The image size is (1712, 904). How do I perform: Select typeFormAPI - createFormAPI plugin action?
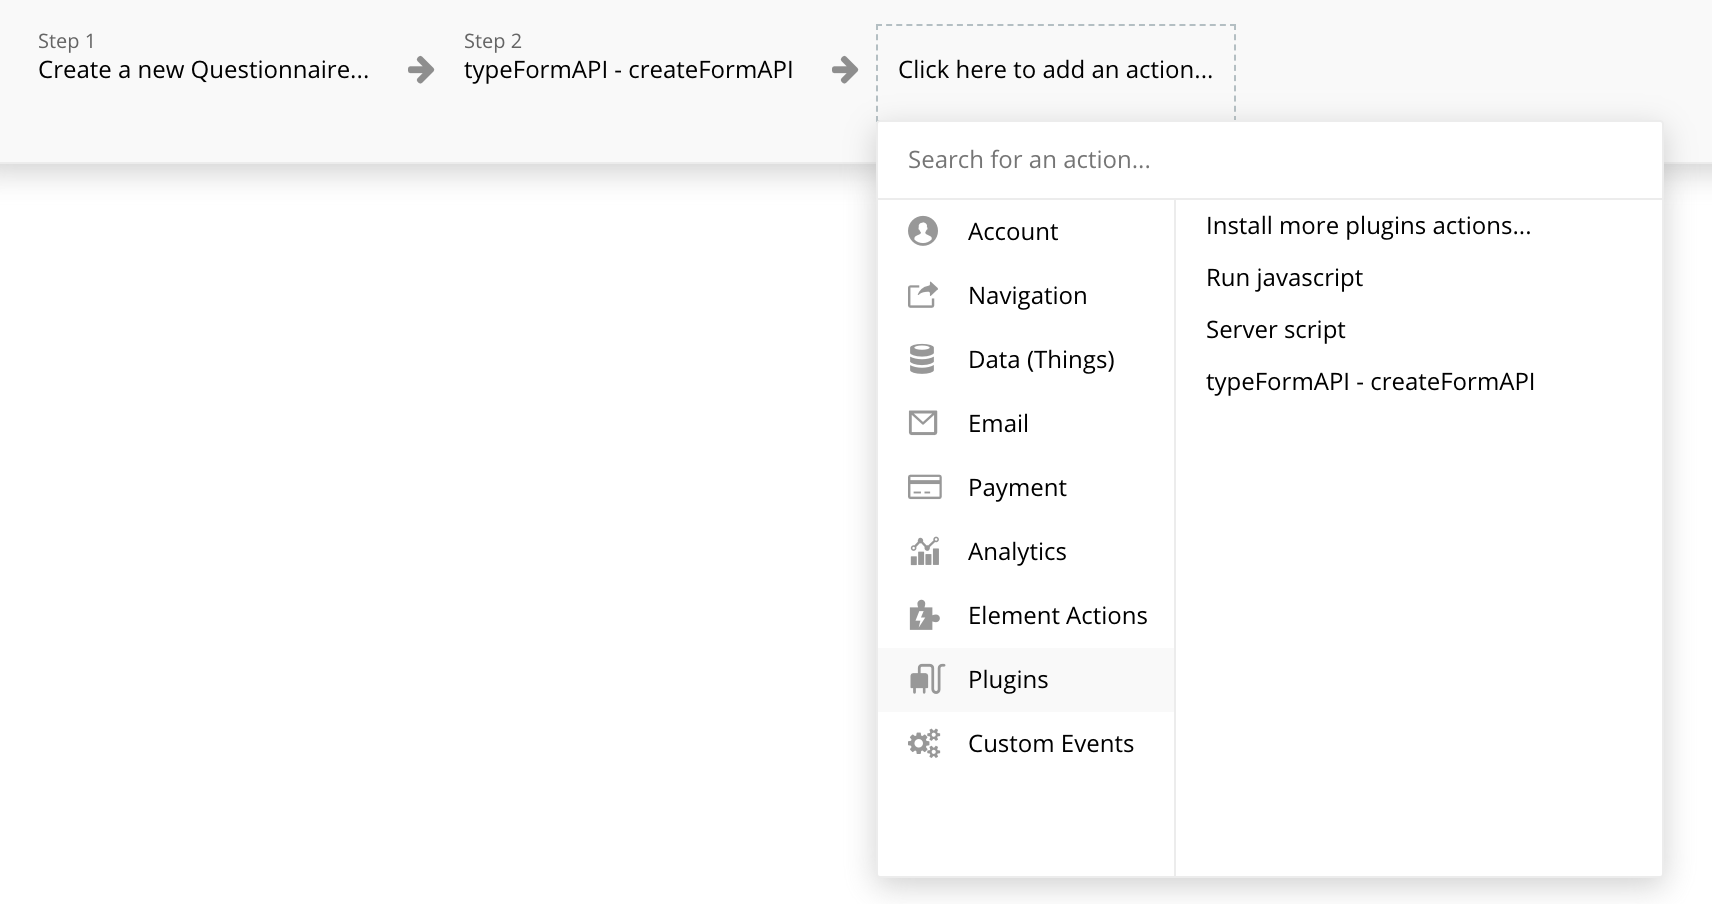(1369, 381)
